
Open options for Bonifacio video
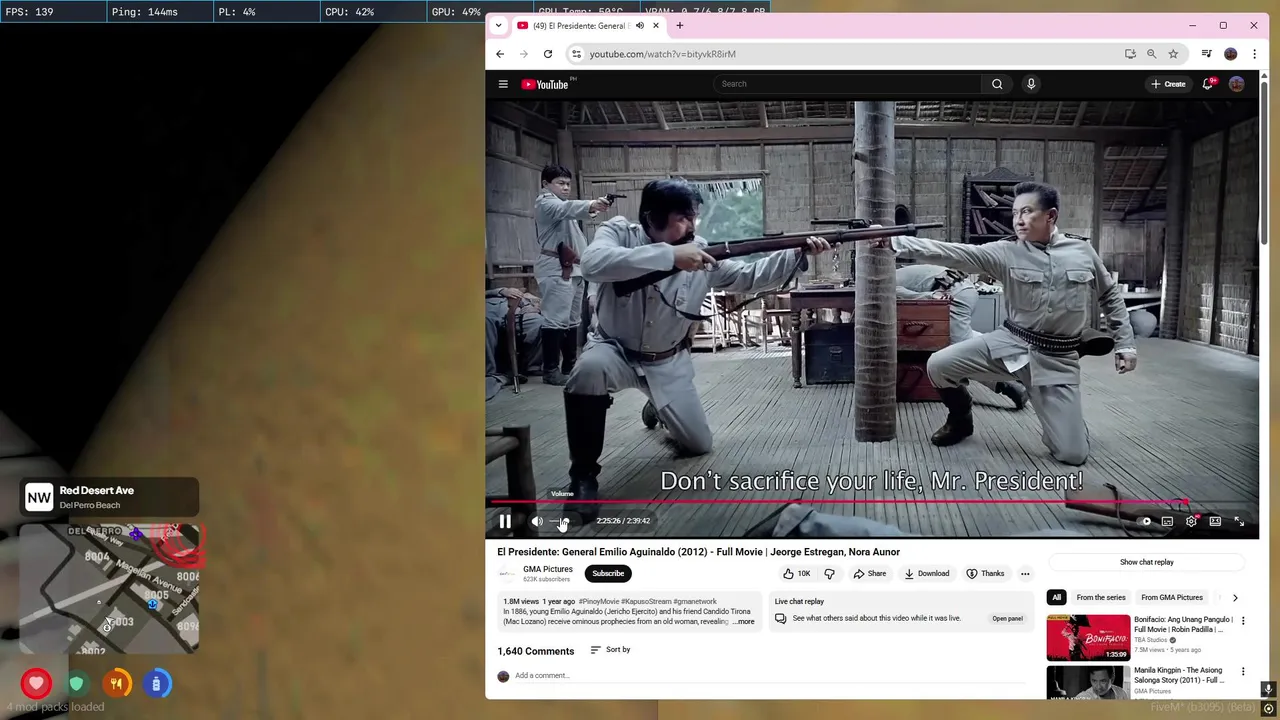click(x=1243, y=621)
